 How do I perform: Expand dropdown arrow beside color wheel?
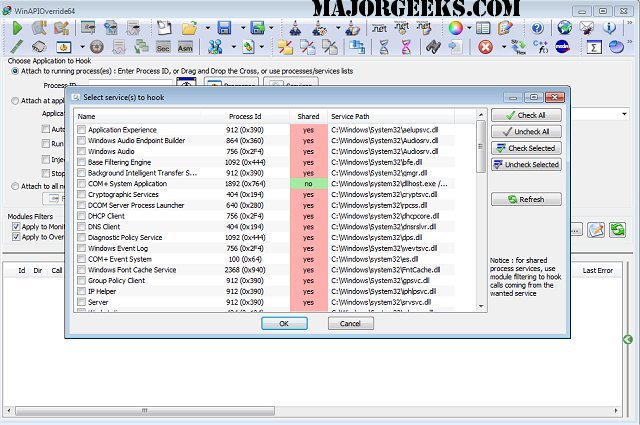[469, 28]
